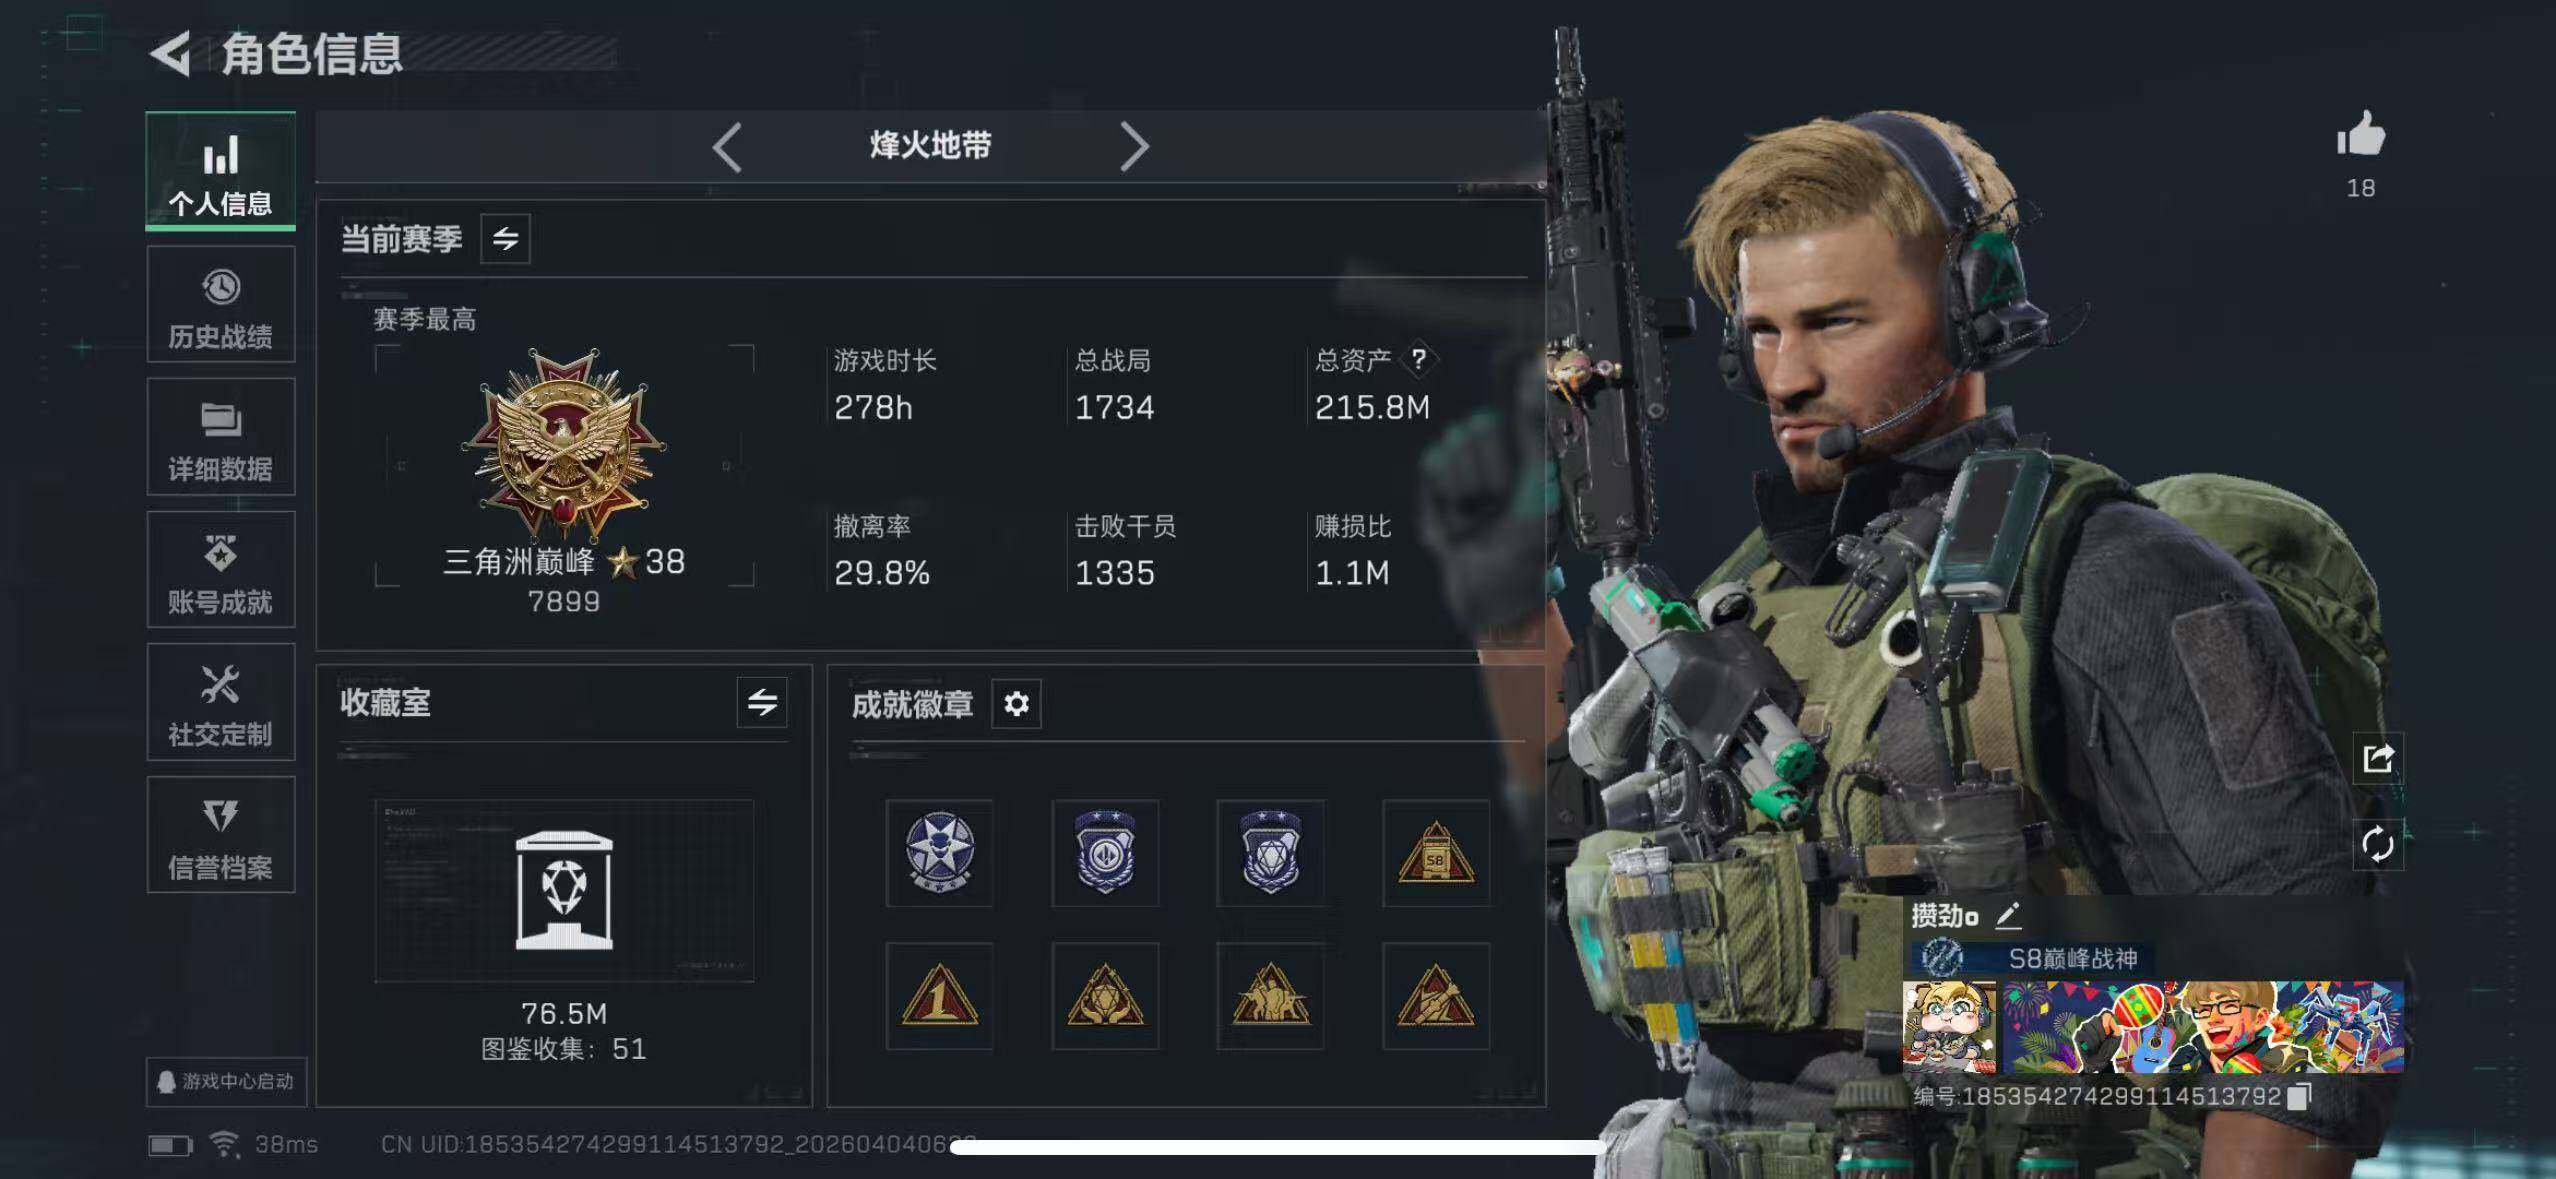Click the 游戏中心启动 button

(226, 1082)
